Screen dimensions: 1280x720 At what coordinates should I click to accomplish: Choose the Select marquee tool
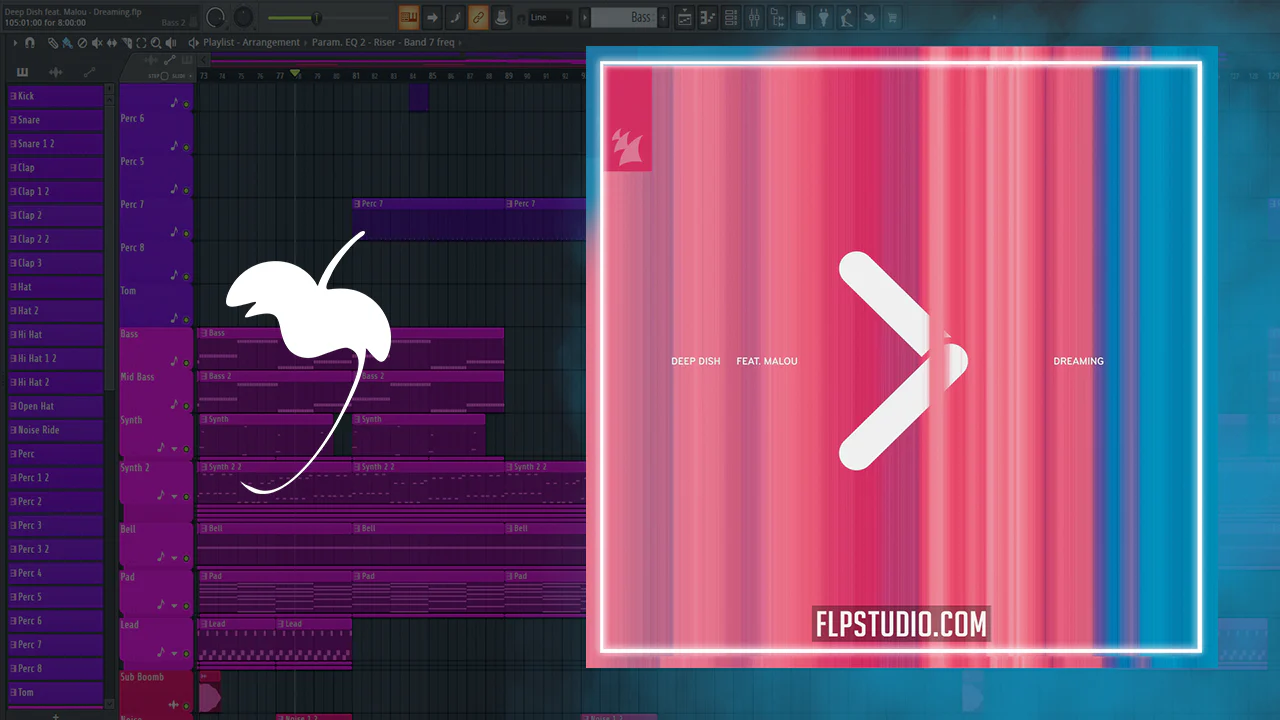click(x=141, y=43)
